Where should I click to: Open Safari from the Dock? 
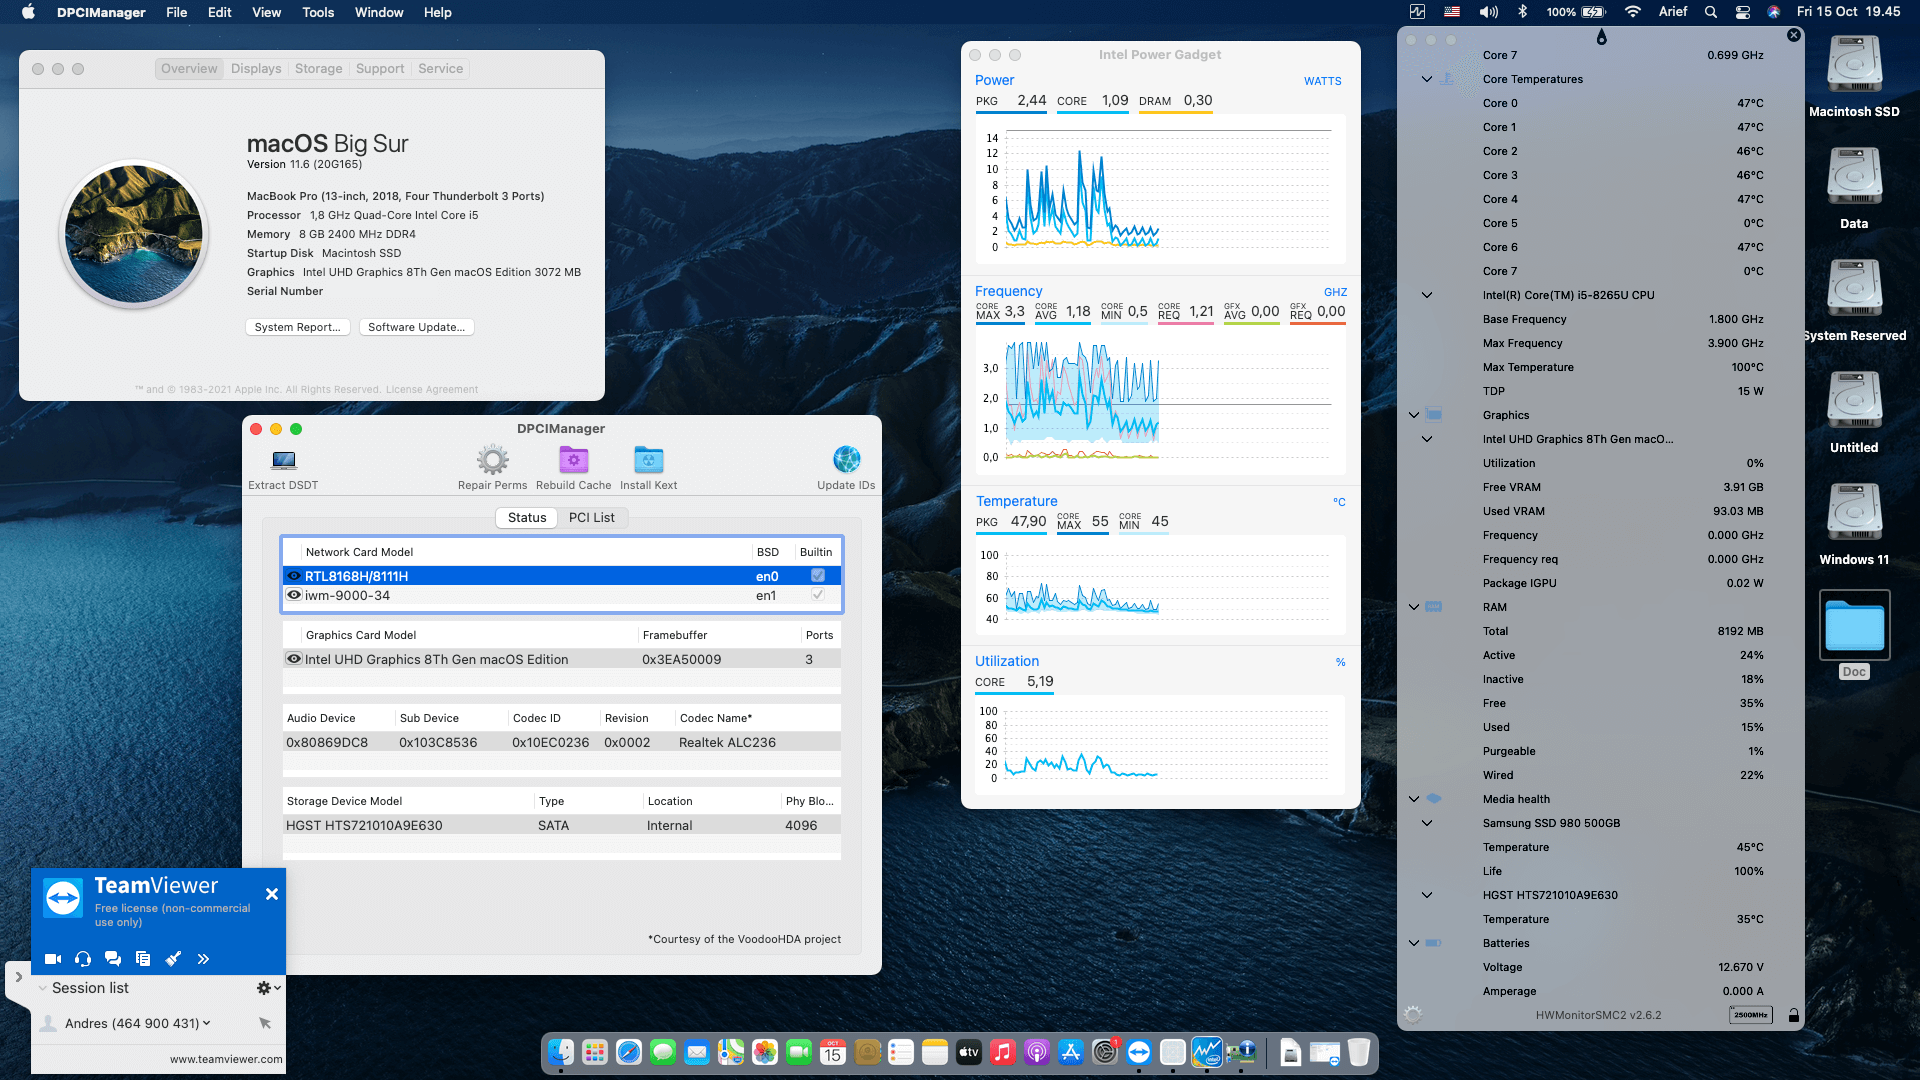click(628, 1052)
